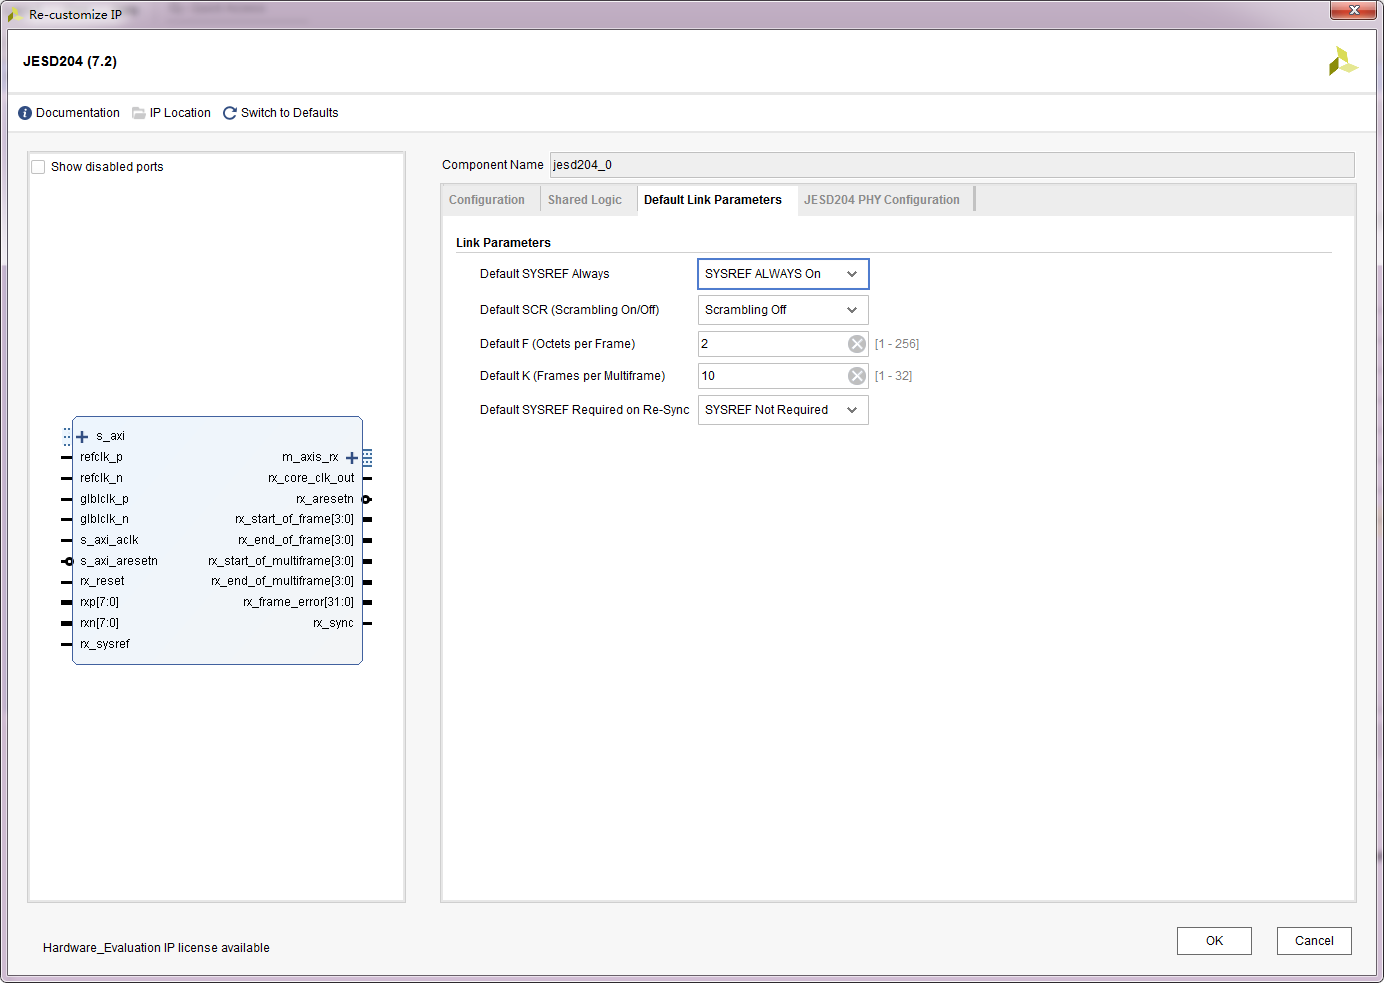Screen dimensions: 1384x983
Task: Select the s_axi_aclk port label
Action: pos(109,540)
